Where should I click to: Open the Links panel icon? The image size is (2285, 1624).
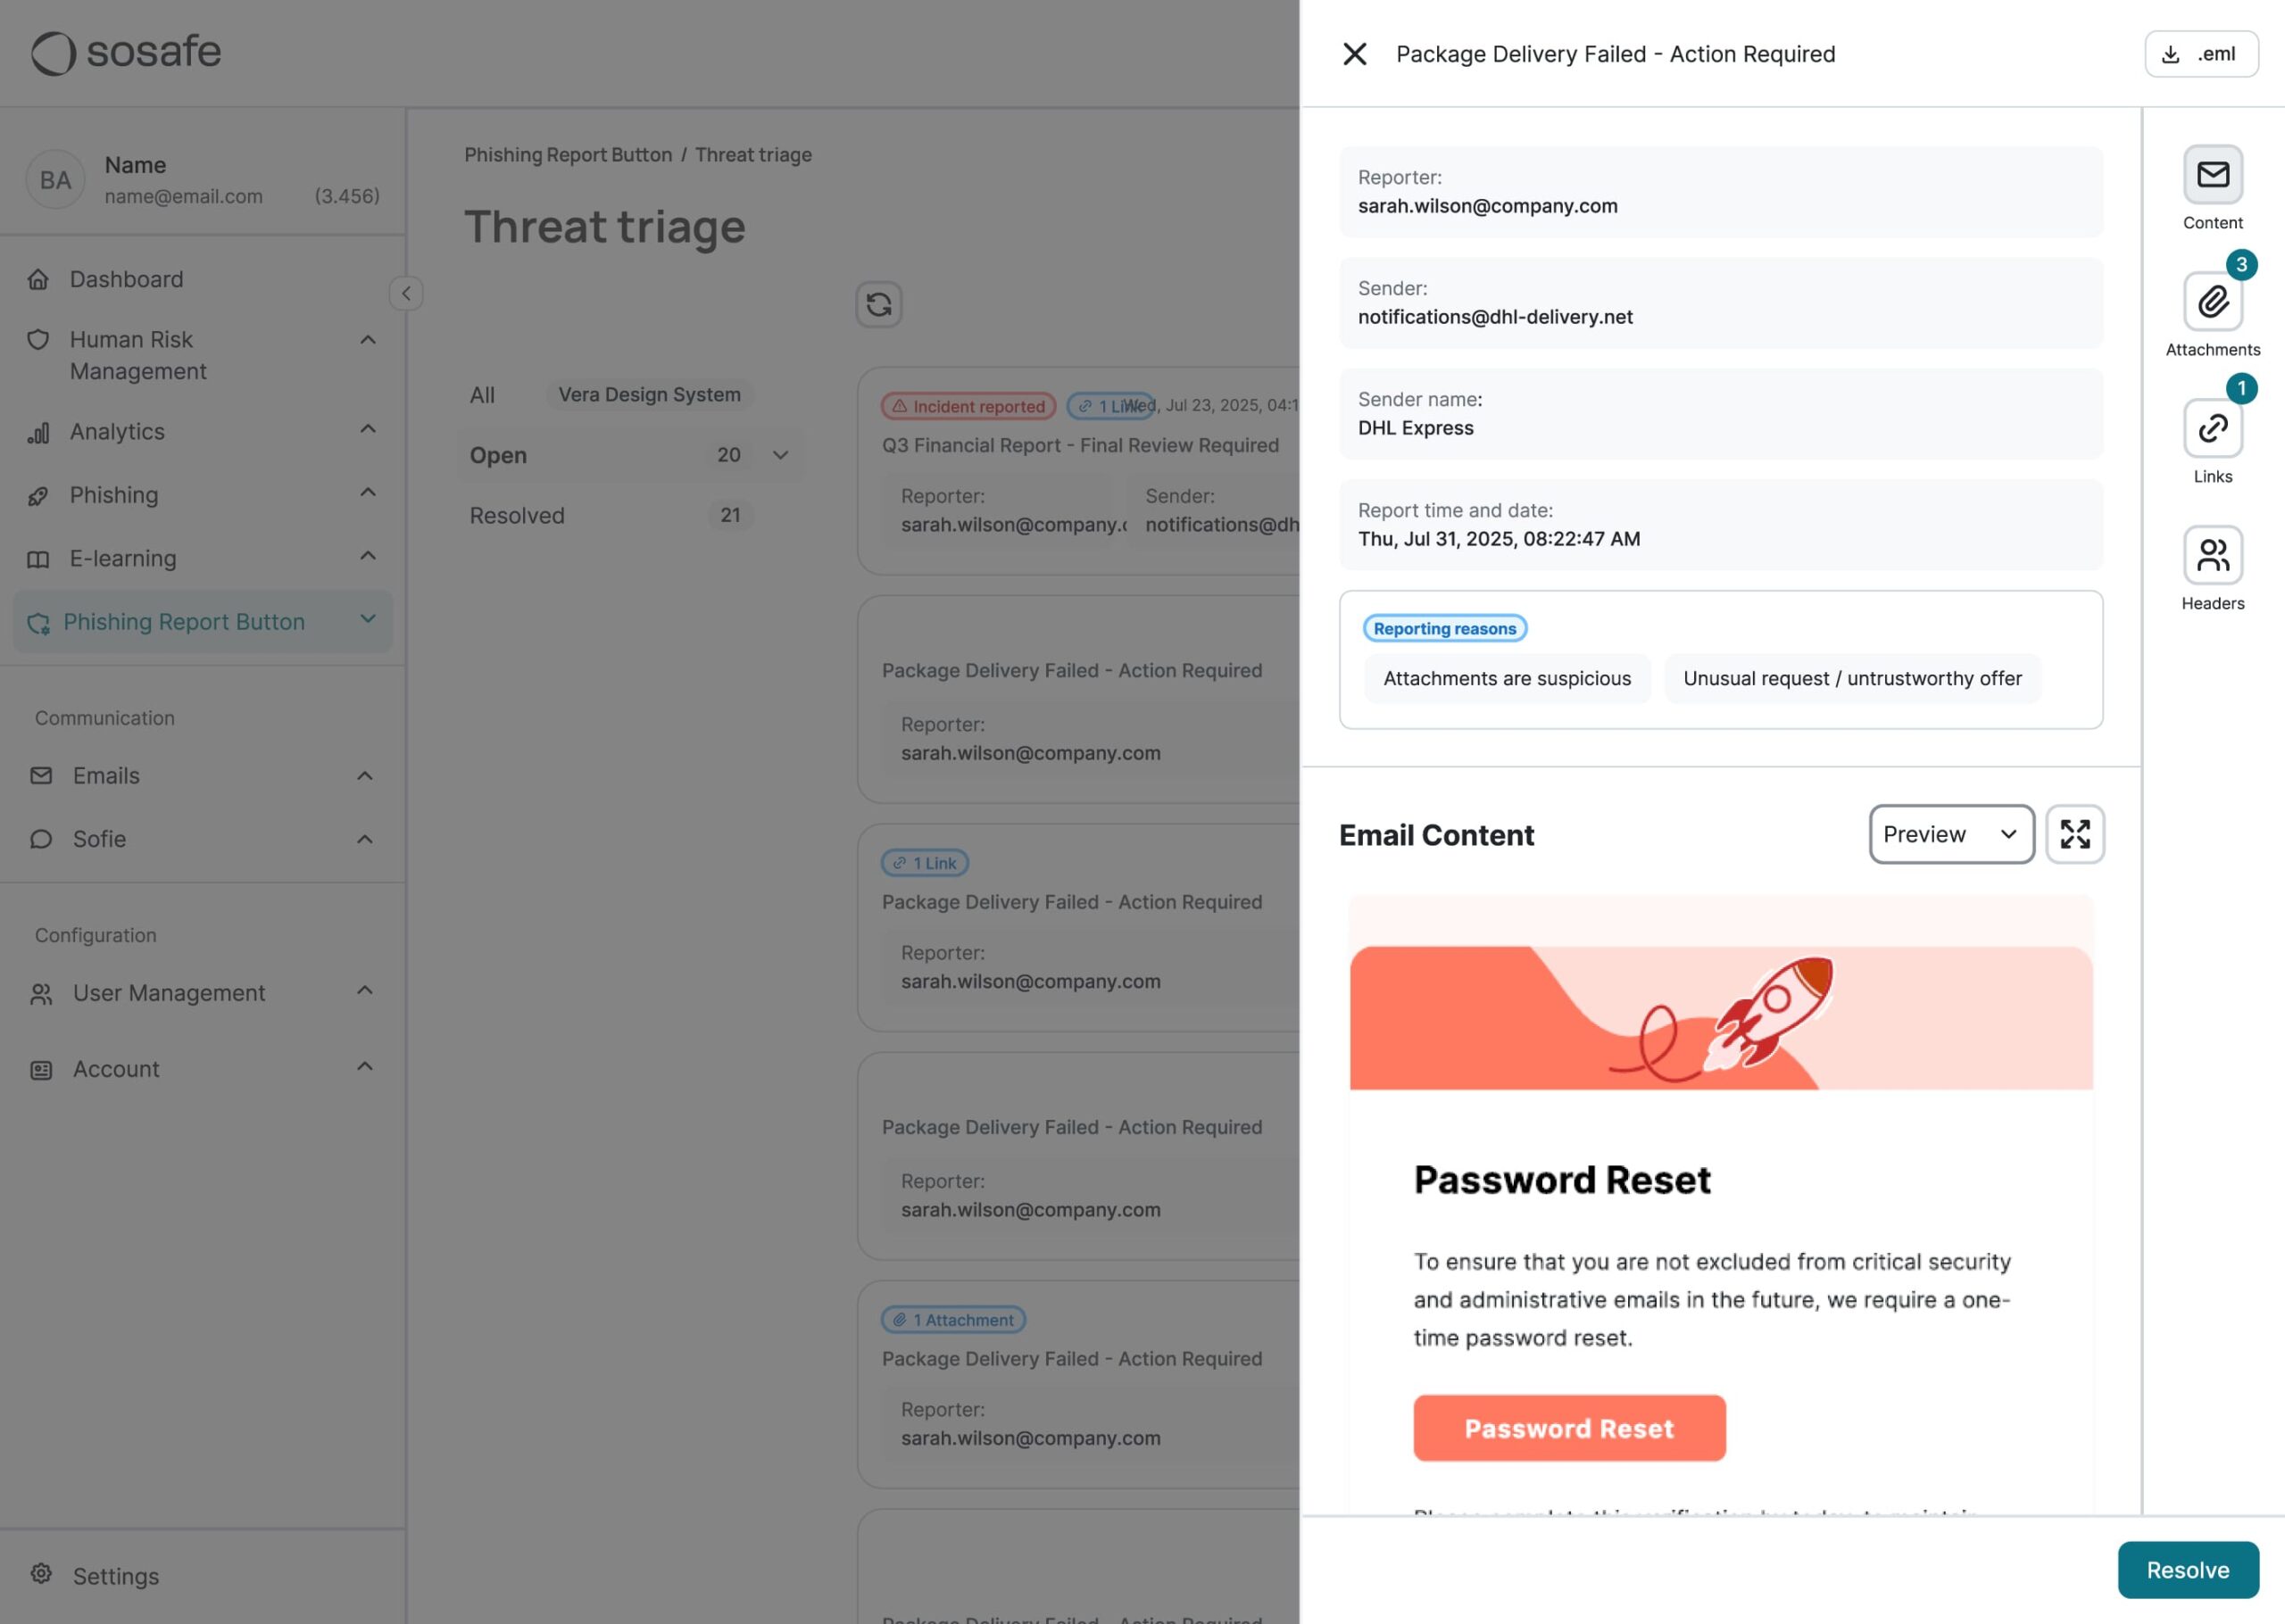[x=2212, y=428]
